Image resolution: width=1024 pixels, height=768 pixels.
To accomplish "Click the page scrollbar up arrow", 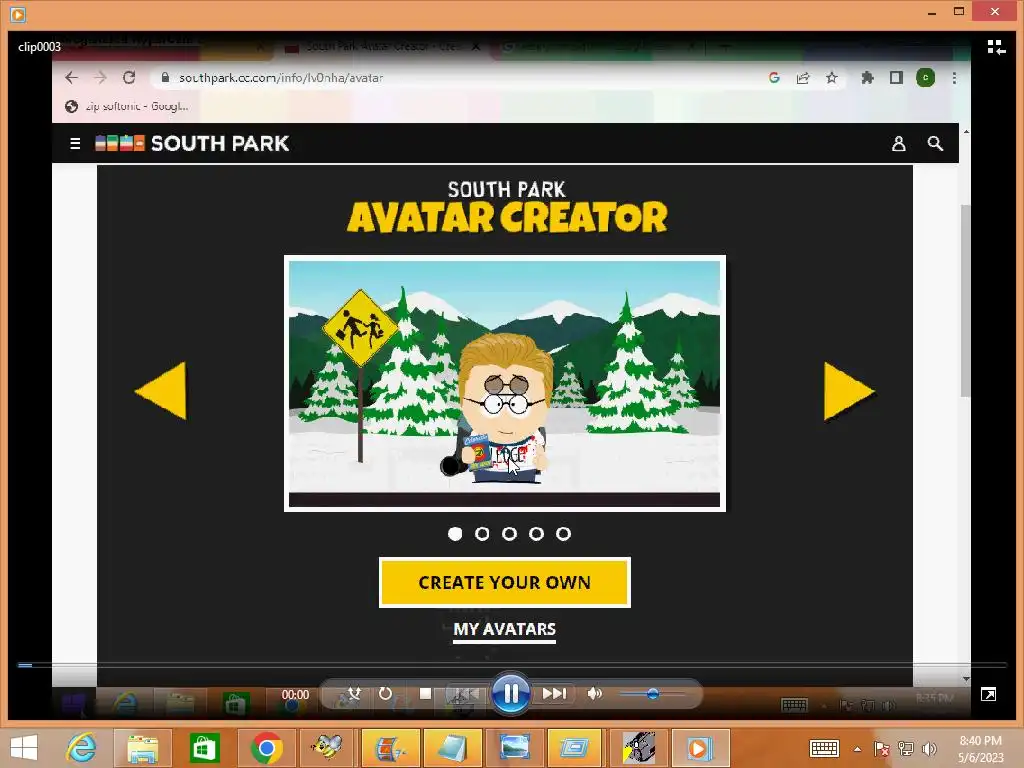I will click(x=966, y=131).
